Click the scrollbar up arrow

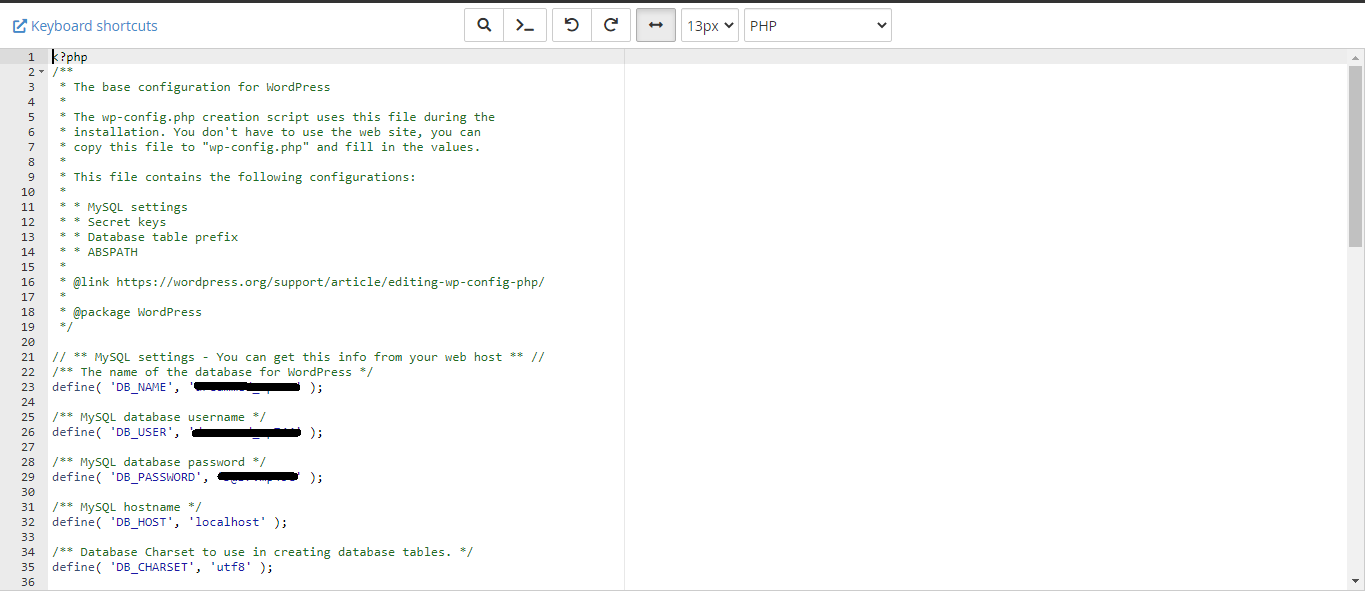[x=1355, y=57]
